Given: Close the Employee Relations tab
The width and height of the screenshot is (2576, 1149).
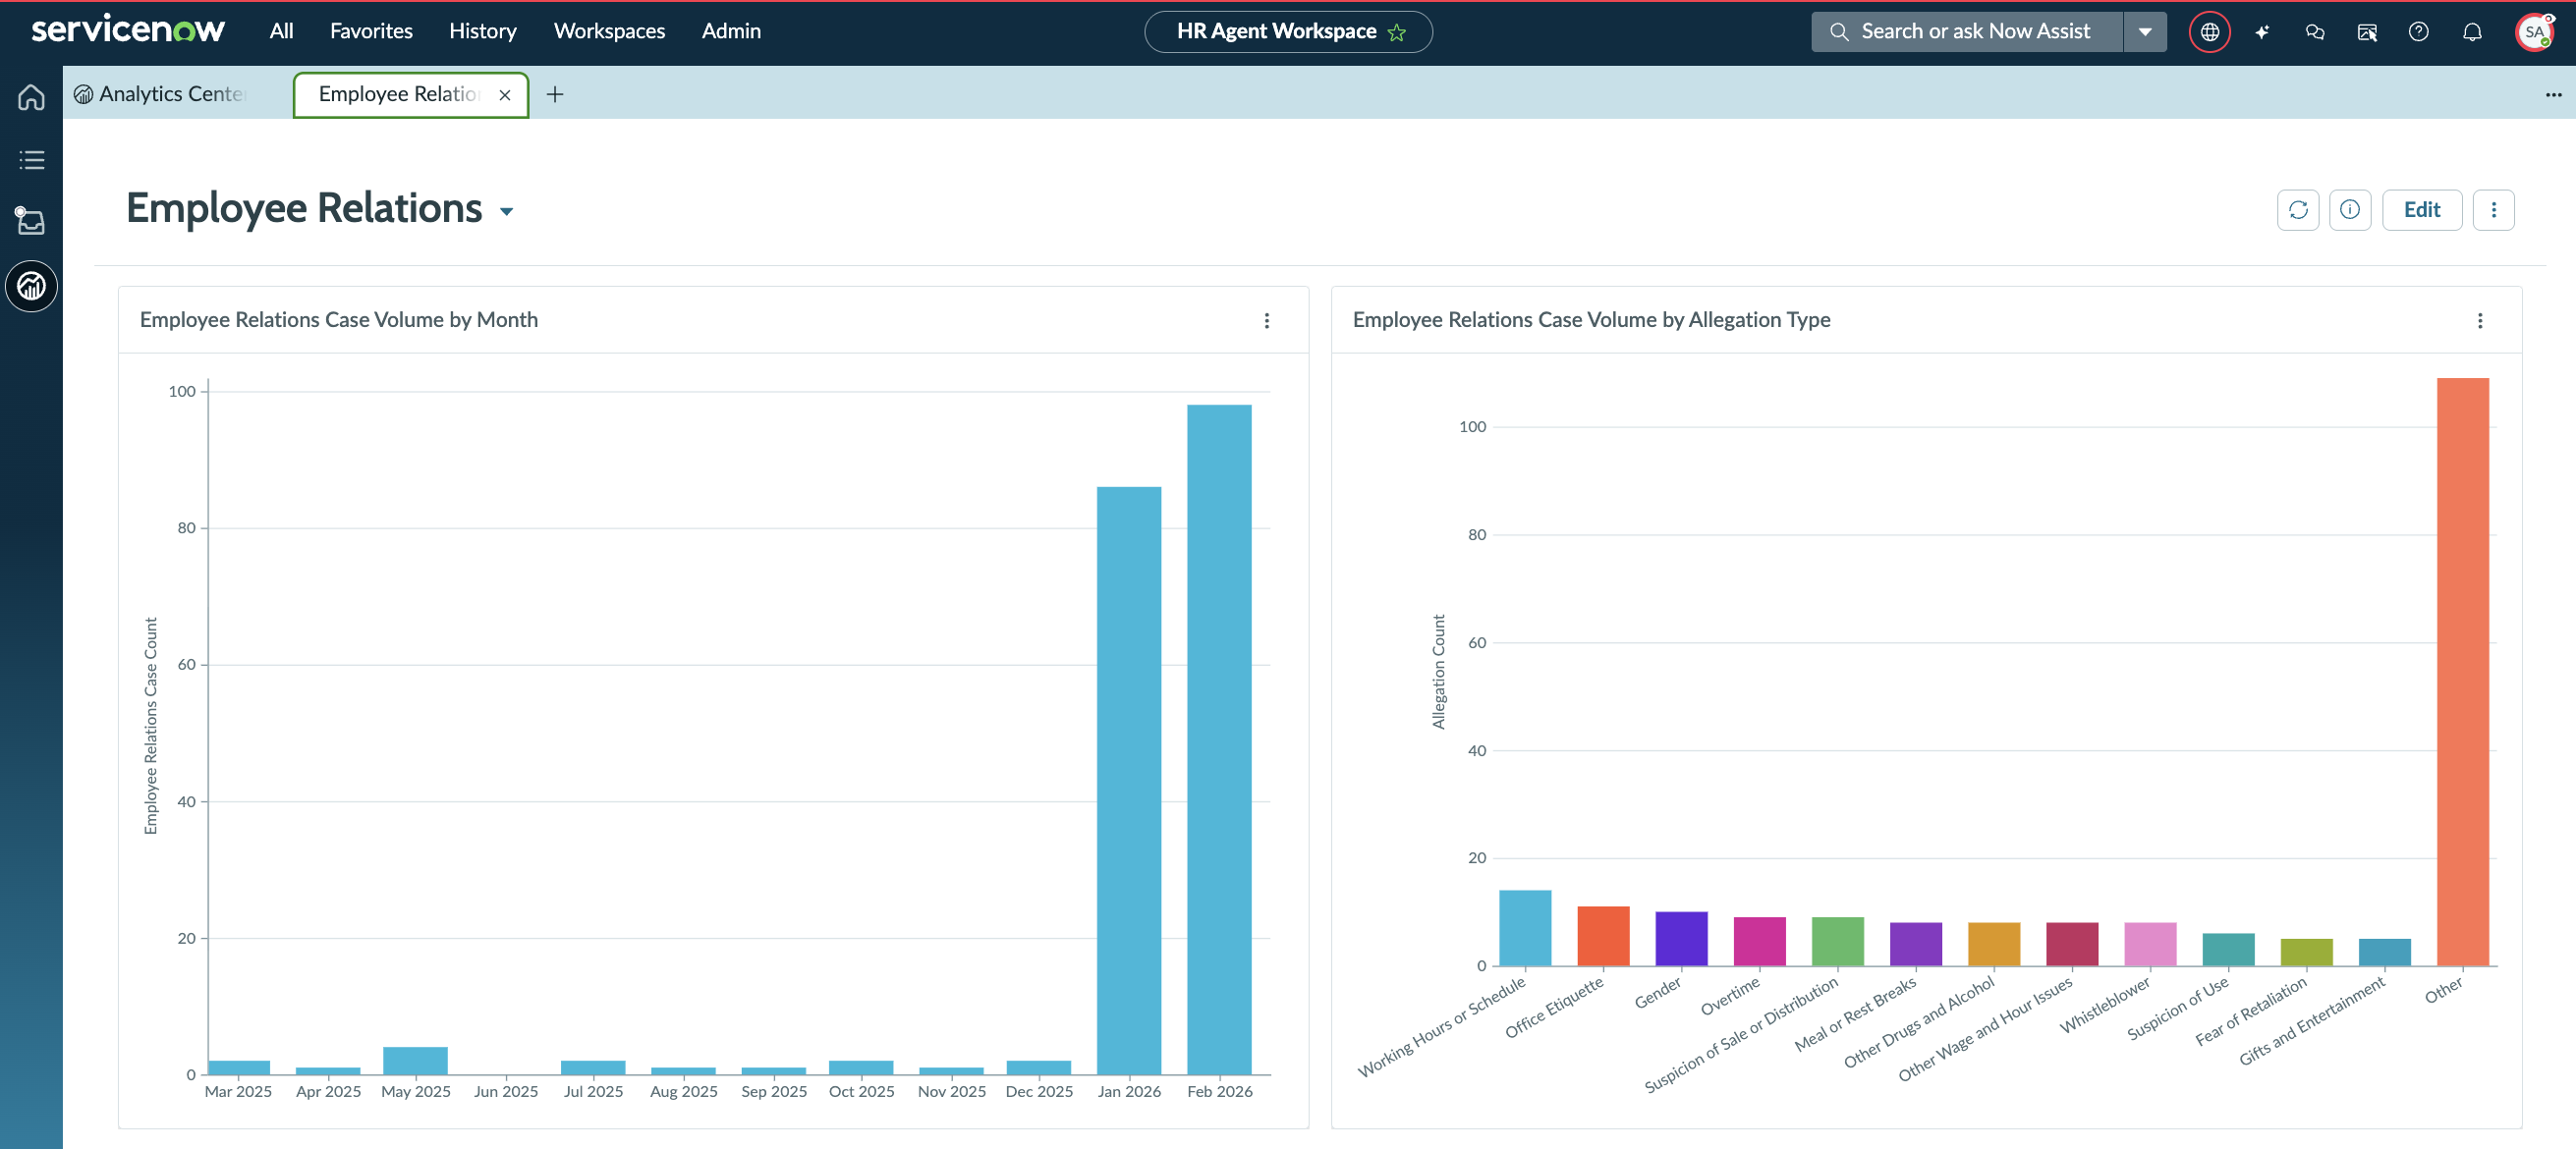Looking at the screenshot, I should [x=505, y=95].
